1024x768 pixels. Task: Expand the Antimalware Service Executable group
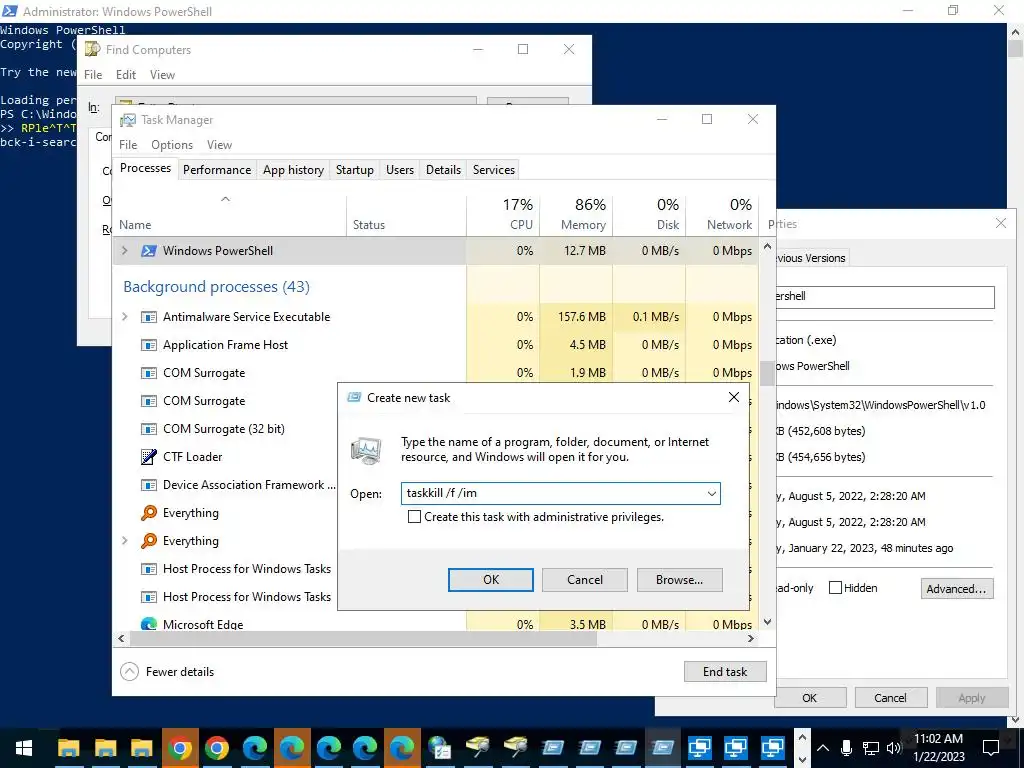pos(125,317)
